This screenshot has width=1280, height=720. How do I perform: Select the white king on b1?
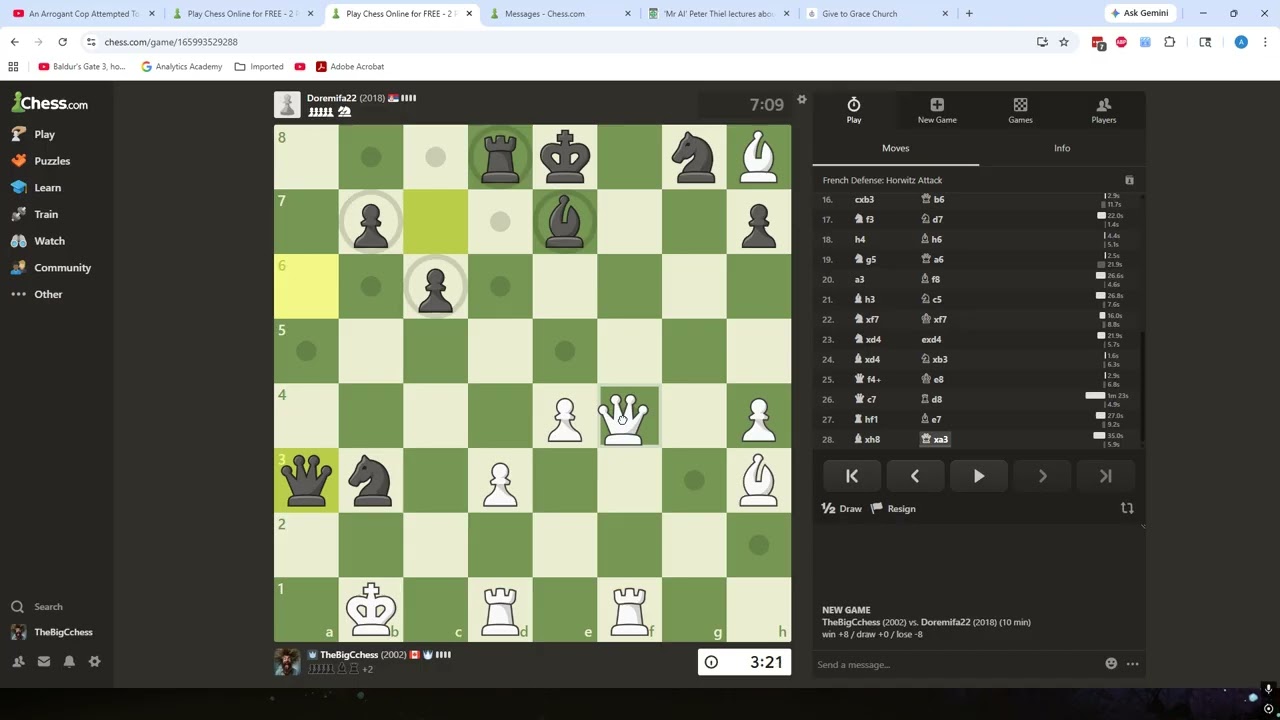(371, 609)
